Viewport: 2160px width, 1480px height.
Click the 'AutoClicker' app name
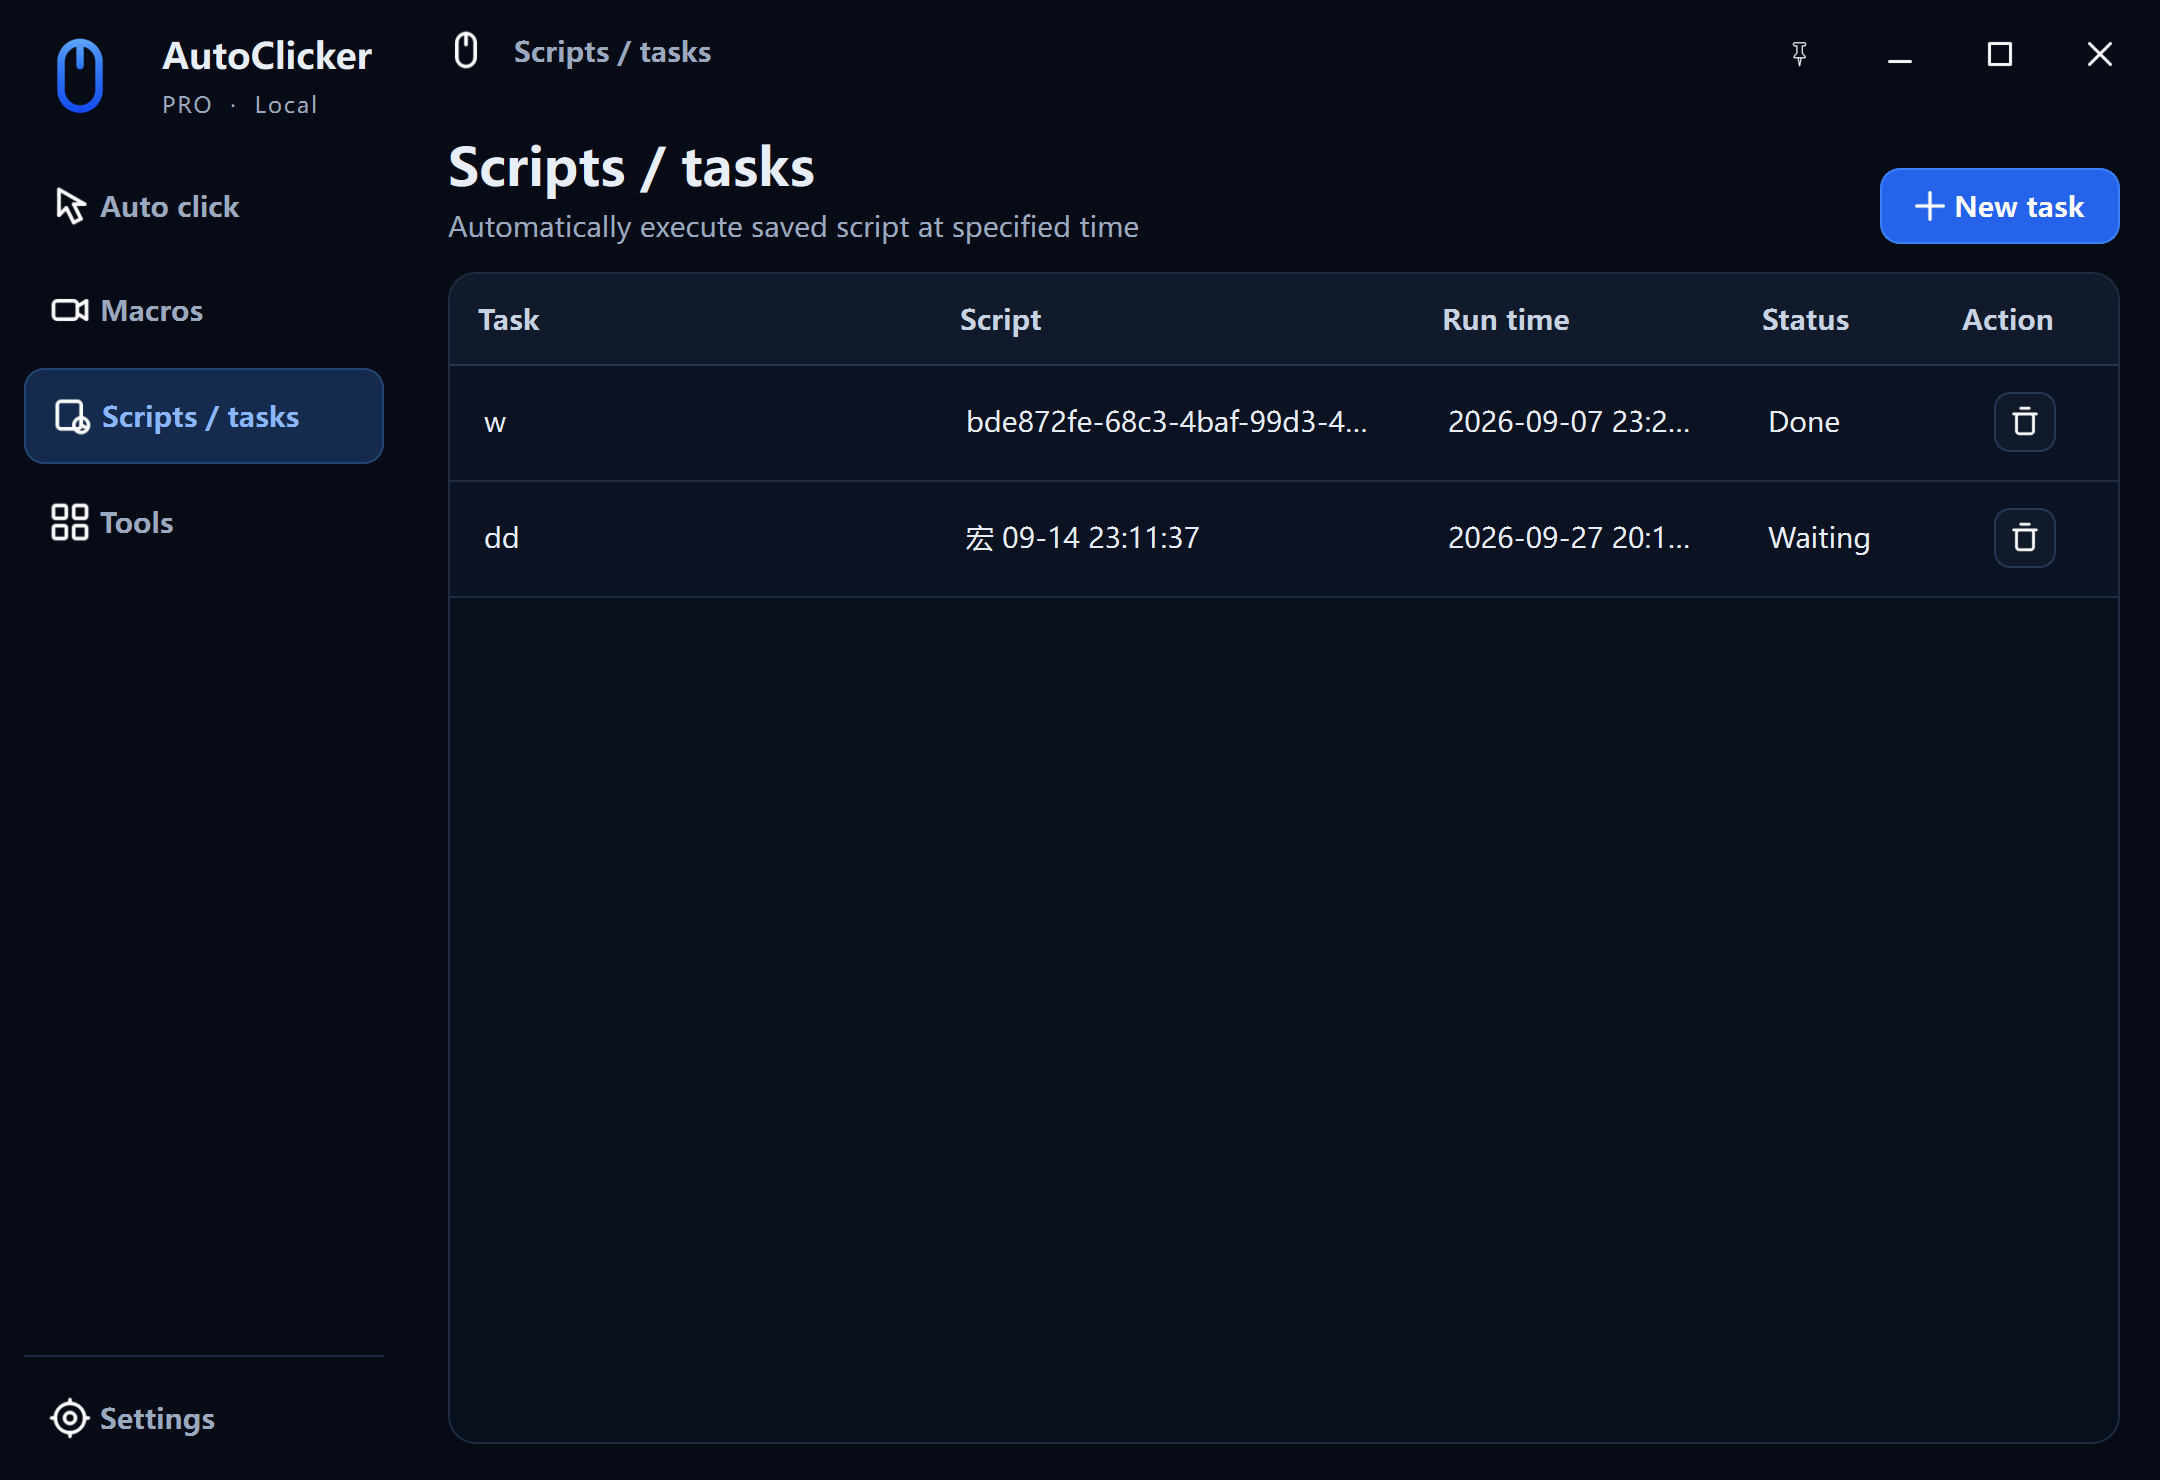pyautogui.click(x=267, y=56)
